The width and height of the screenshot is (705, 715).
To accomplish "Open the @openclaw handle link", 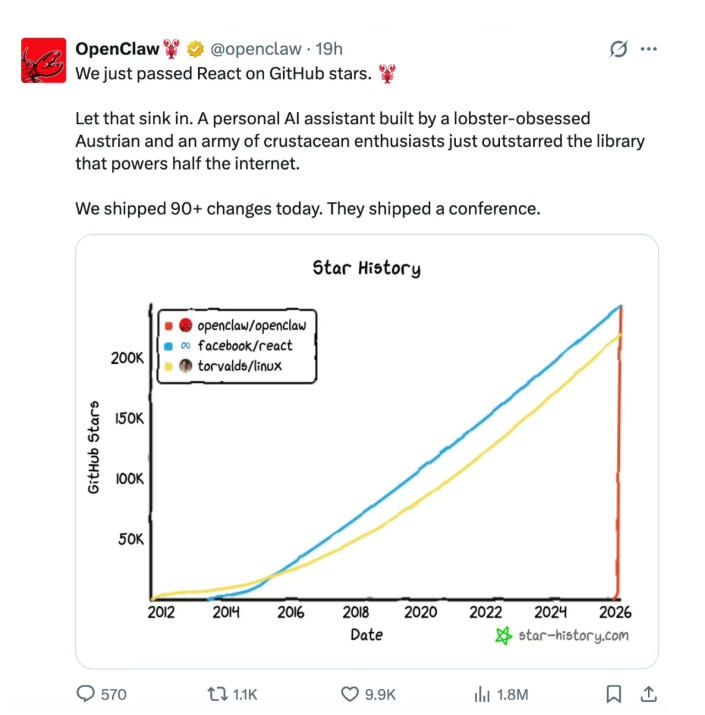I will (256, 49).
